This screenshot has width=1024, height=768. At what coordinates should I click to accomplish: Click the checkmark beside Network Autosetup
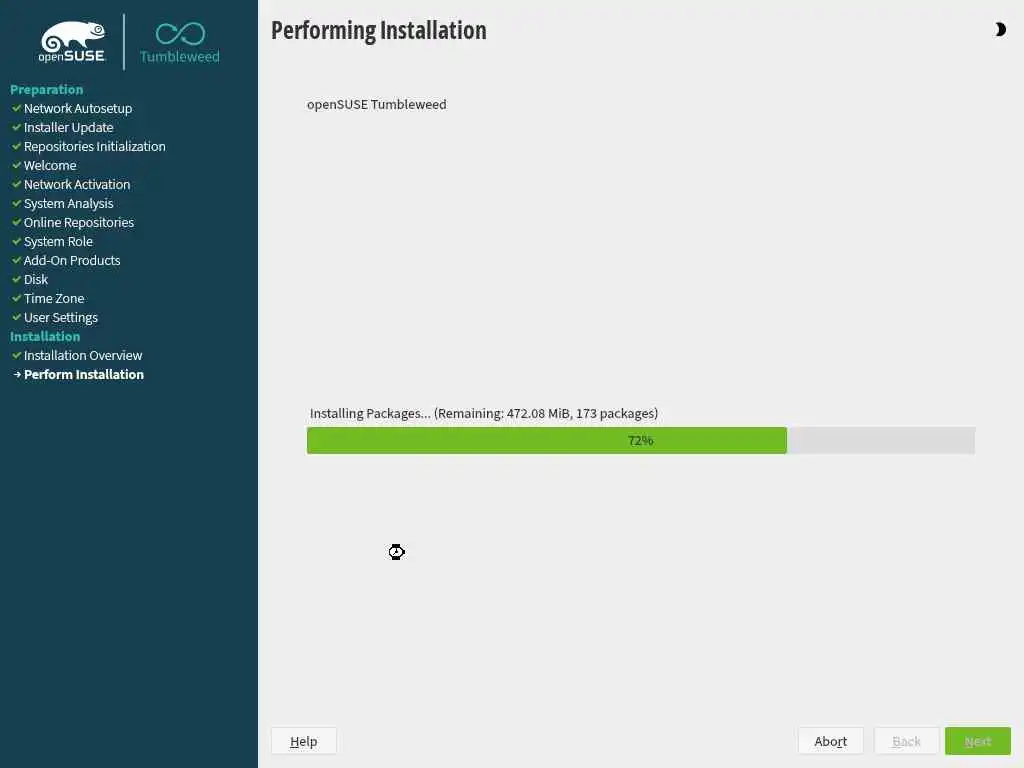coord(17,108)
